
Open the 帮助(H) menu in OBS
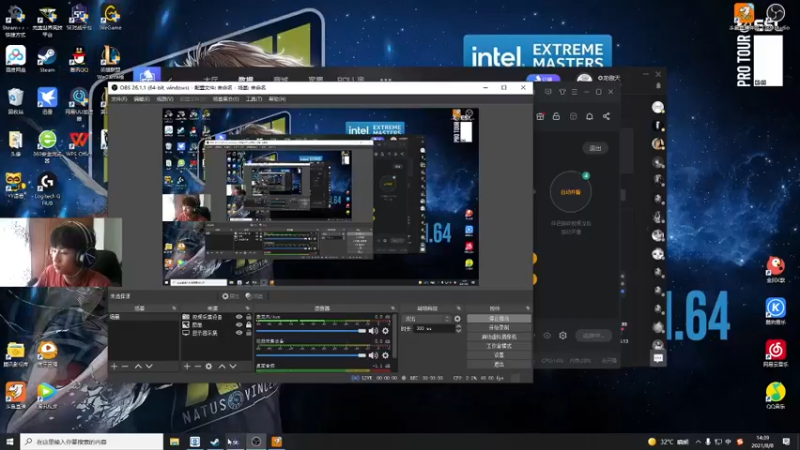pyautogui.click(x=277, y=99)
